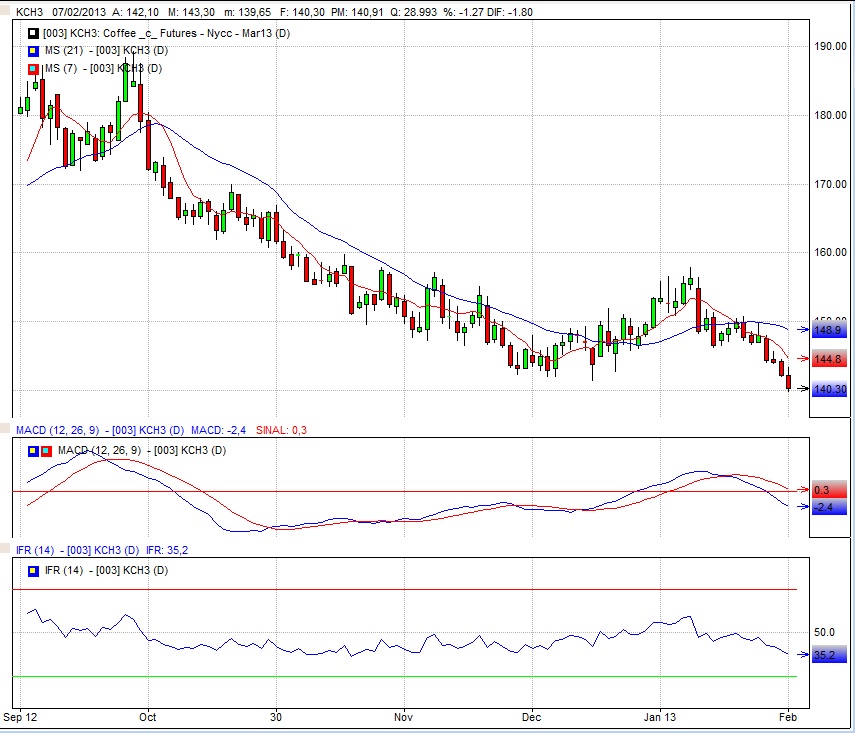Click the black-white KCH3 Coffee Futures legend icon

(x=33, y=35)
